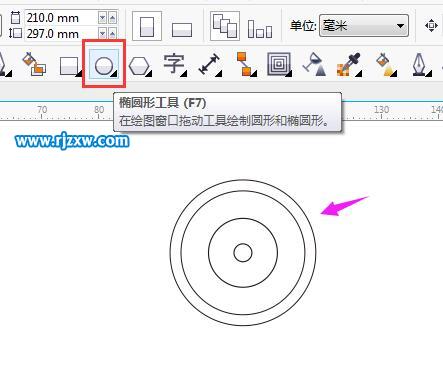443x371 pixels.
Task: Increase page width 210.0 mm value
Action: [113, 17]
